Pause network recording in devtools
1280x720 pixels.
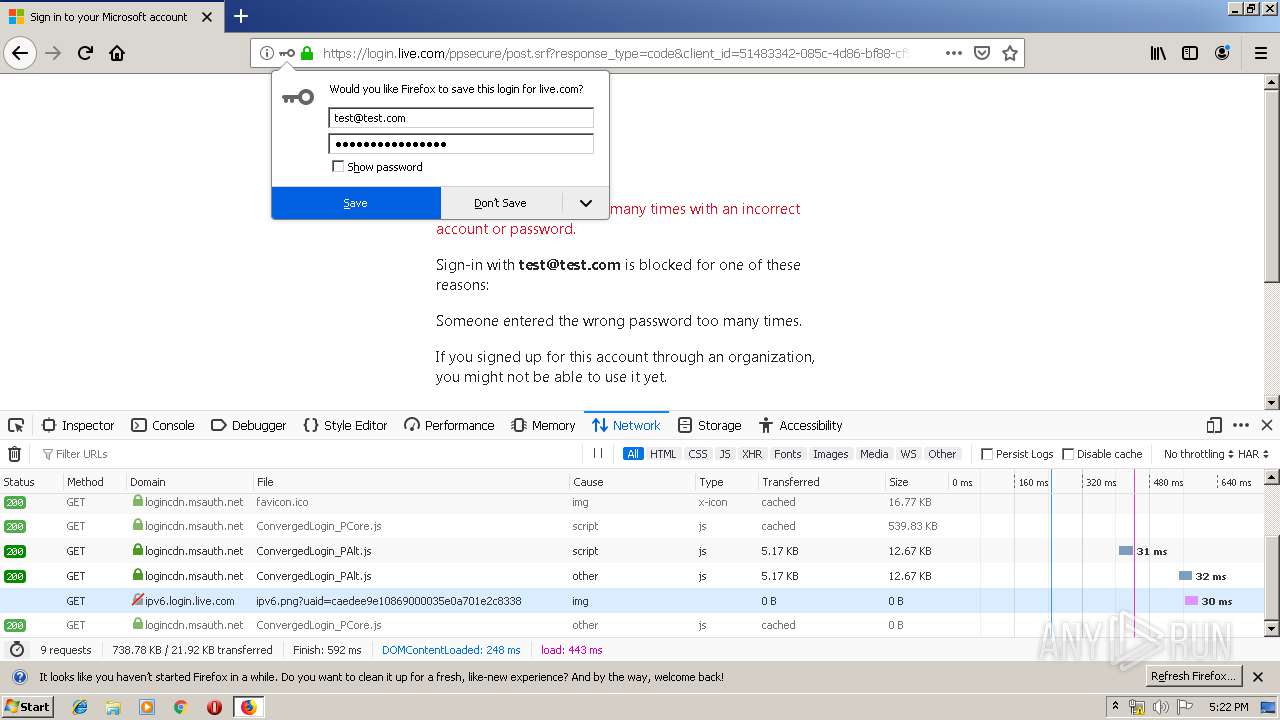[598, 454]
